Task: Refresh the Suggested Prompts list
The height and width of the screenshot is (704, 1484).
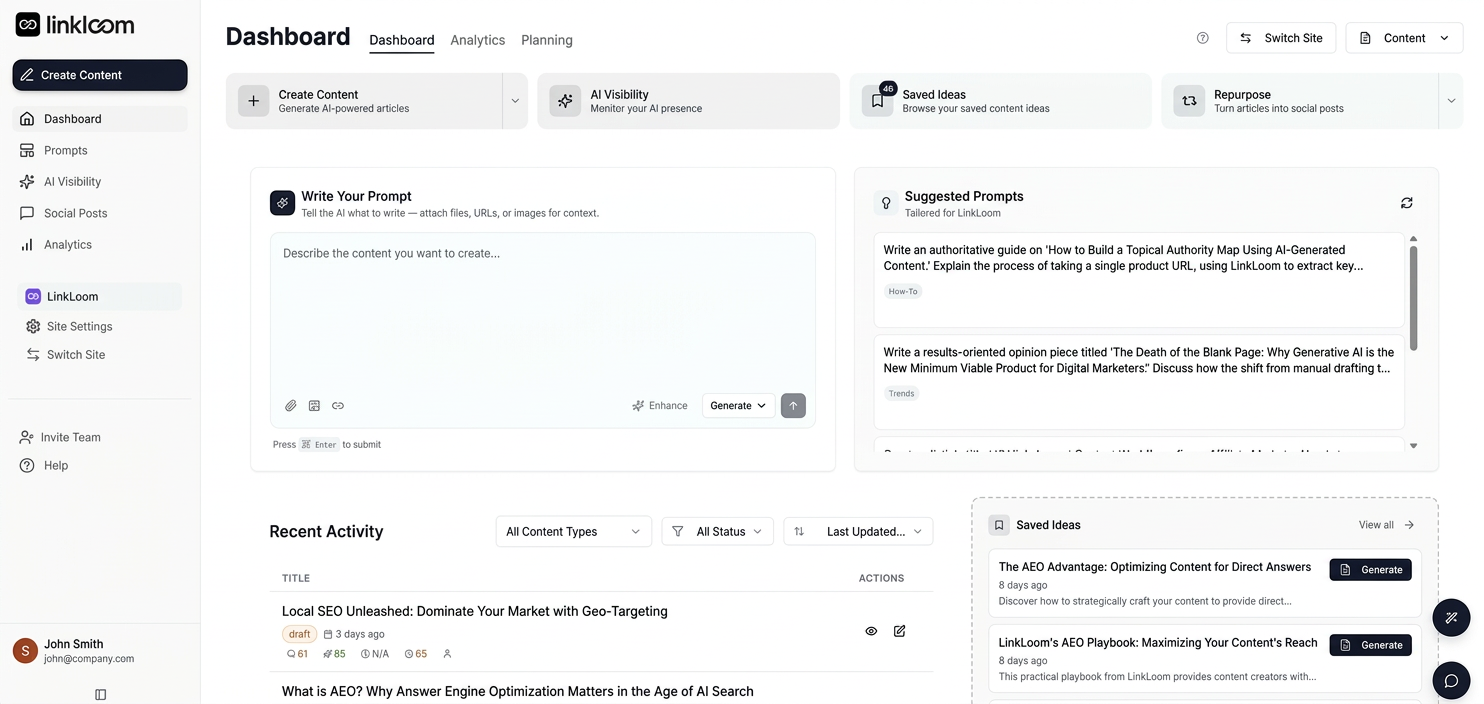Action: point(1406,202)
